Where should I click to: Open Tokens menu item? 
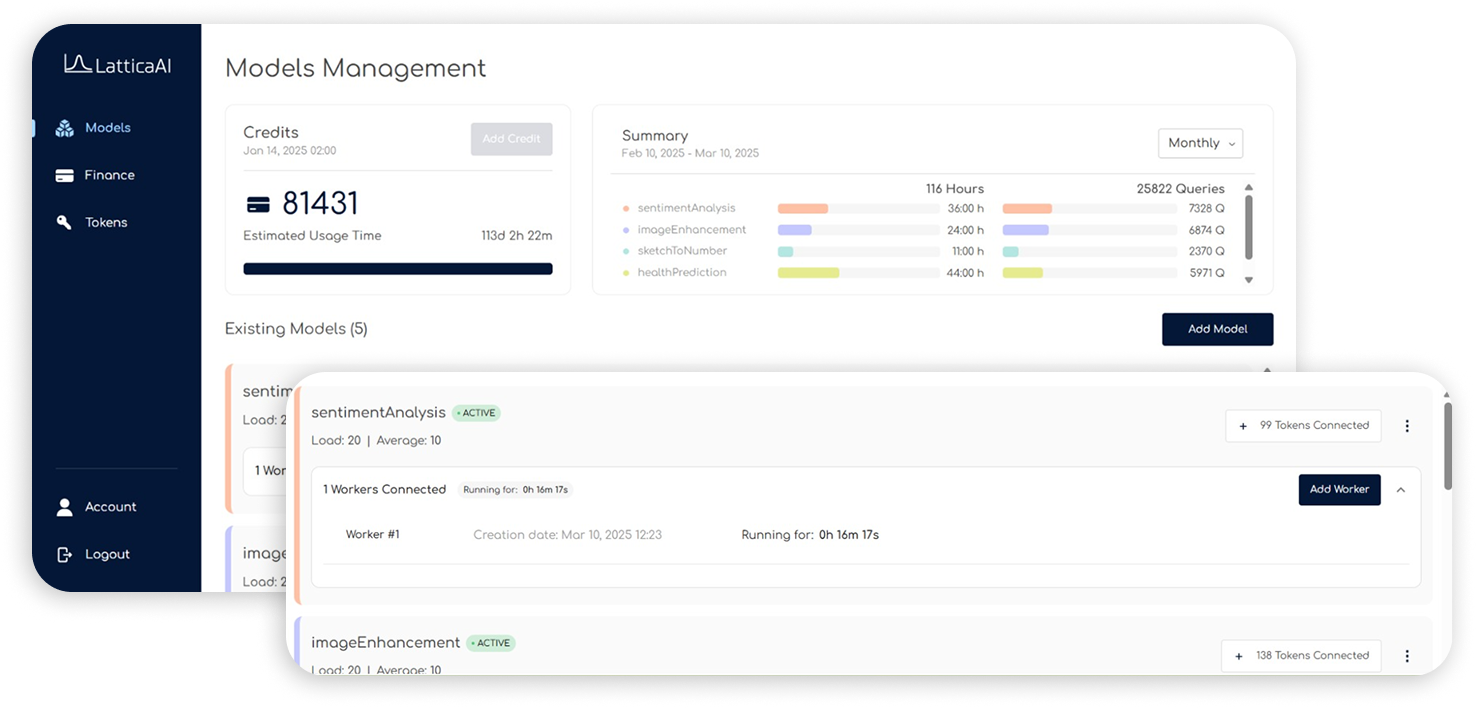coord(106,222)
